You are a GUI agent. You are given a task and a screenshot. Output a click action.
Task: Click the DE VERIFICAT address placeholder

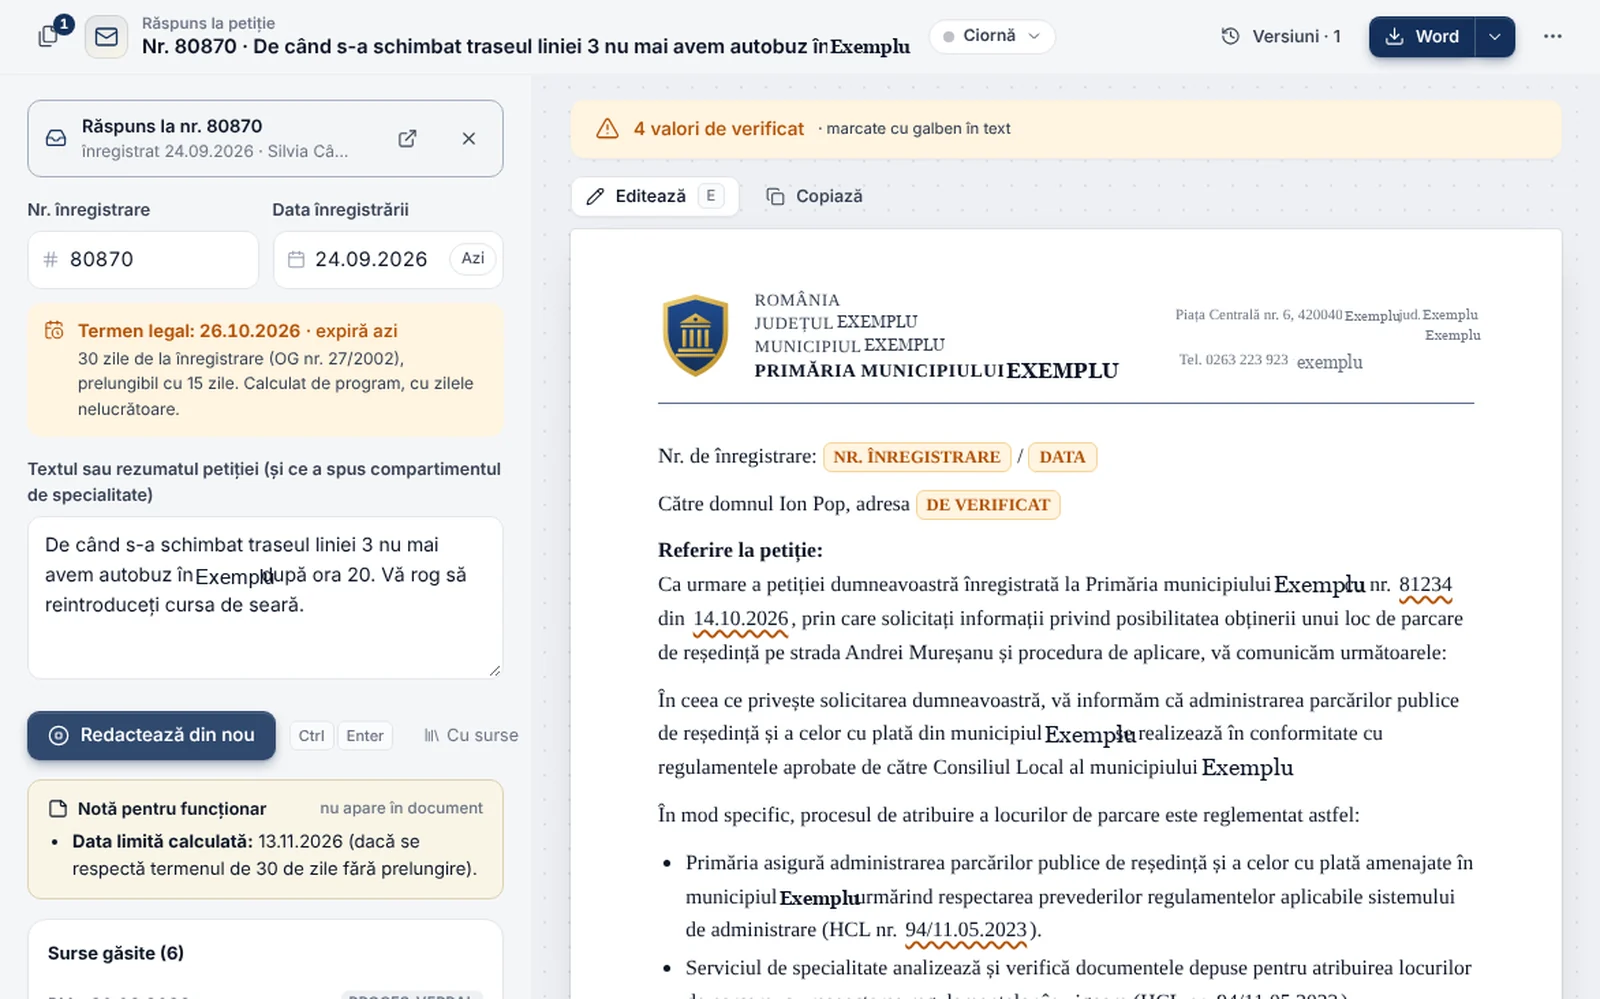(x=988, y=505)
